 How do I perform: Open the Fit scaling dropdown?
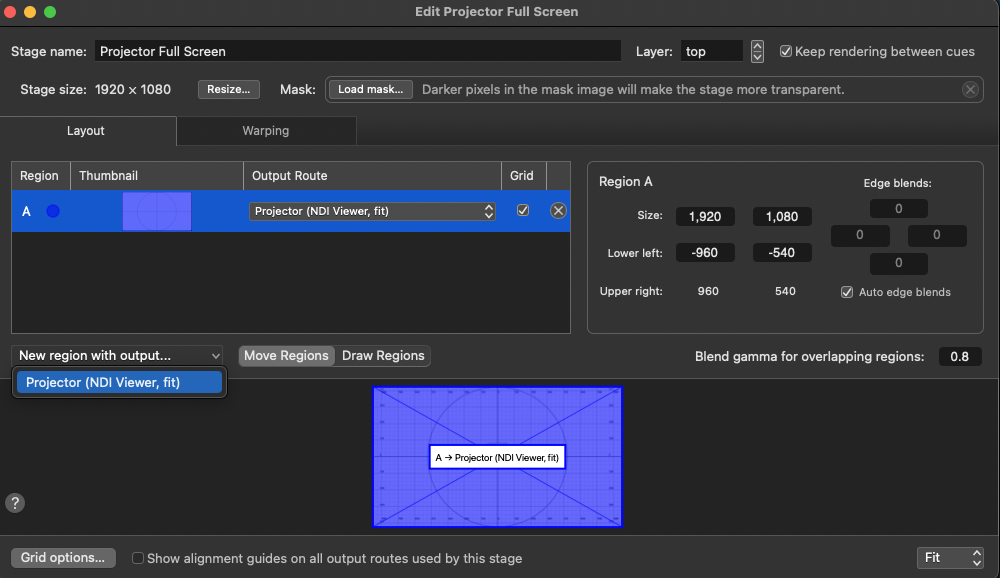[x=945, y=557]
